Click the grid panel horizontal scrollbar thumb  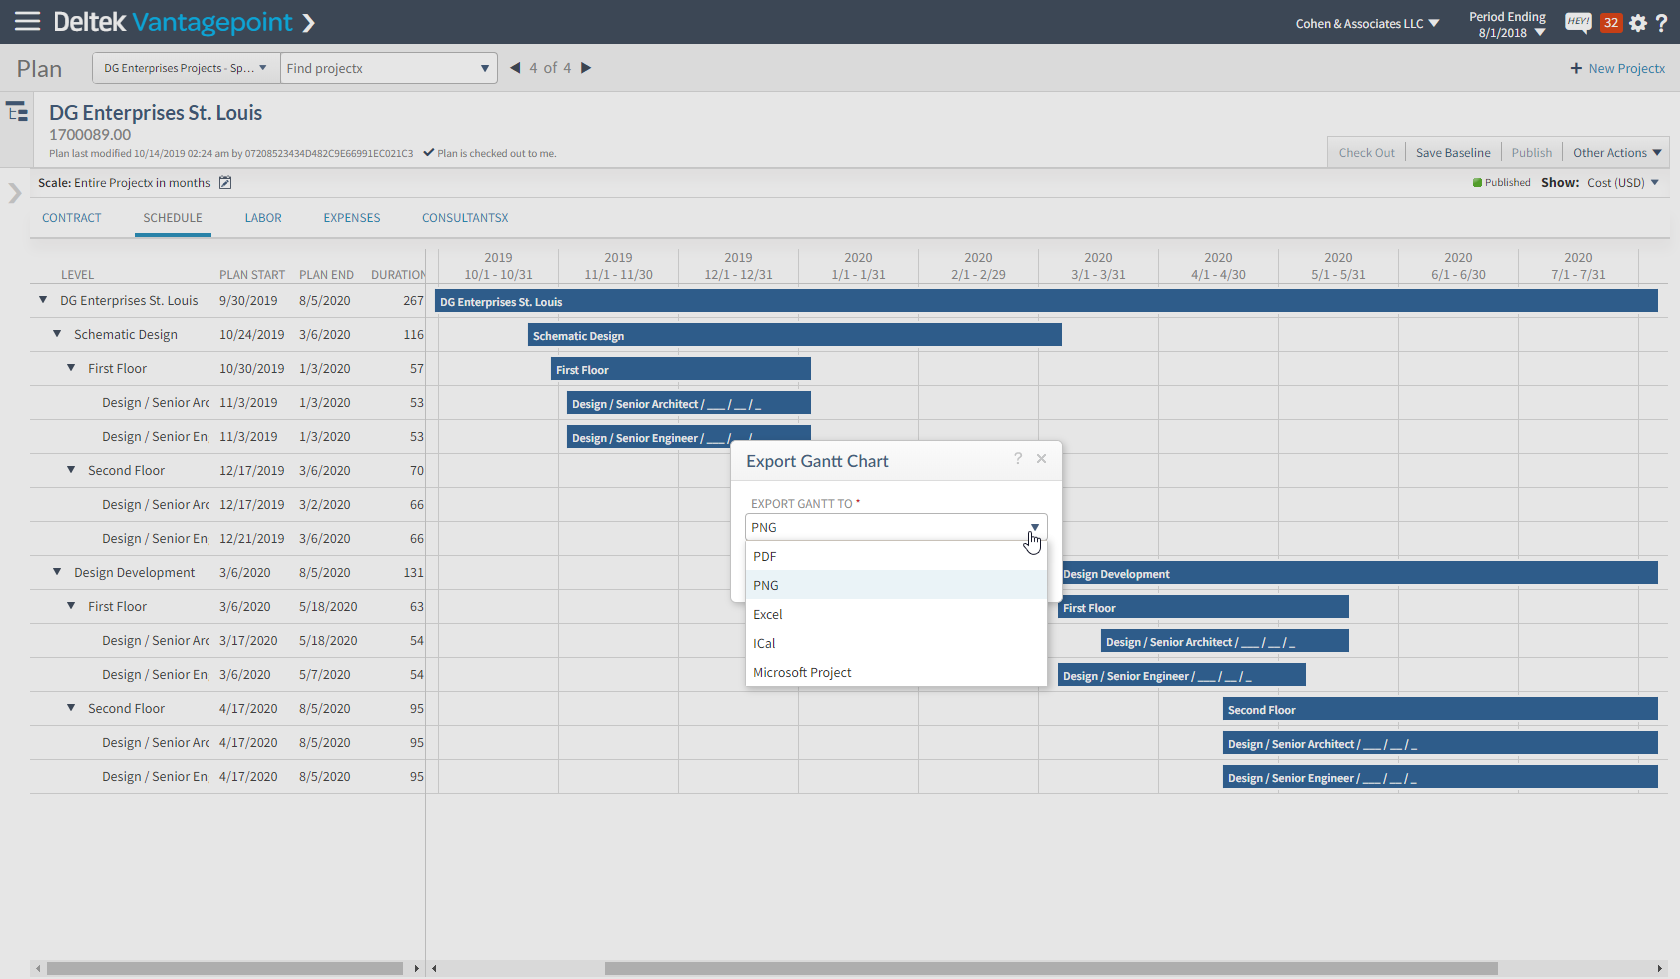[225, 968]
